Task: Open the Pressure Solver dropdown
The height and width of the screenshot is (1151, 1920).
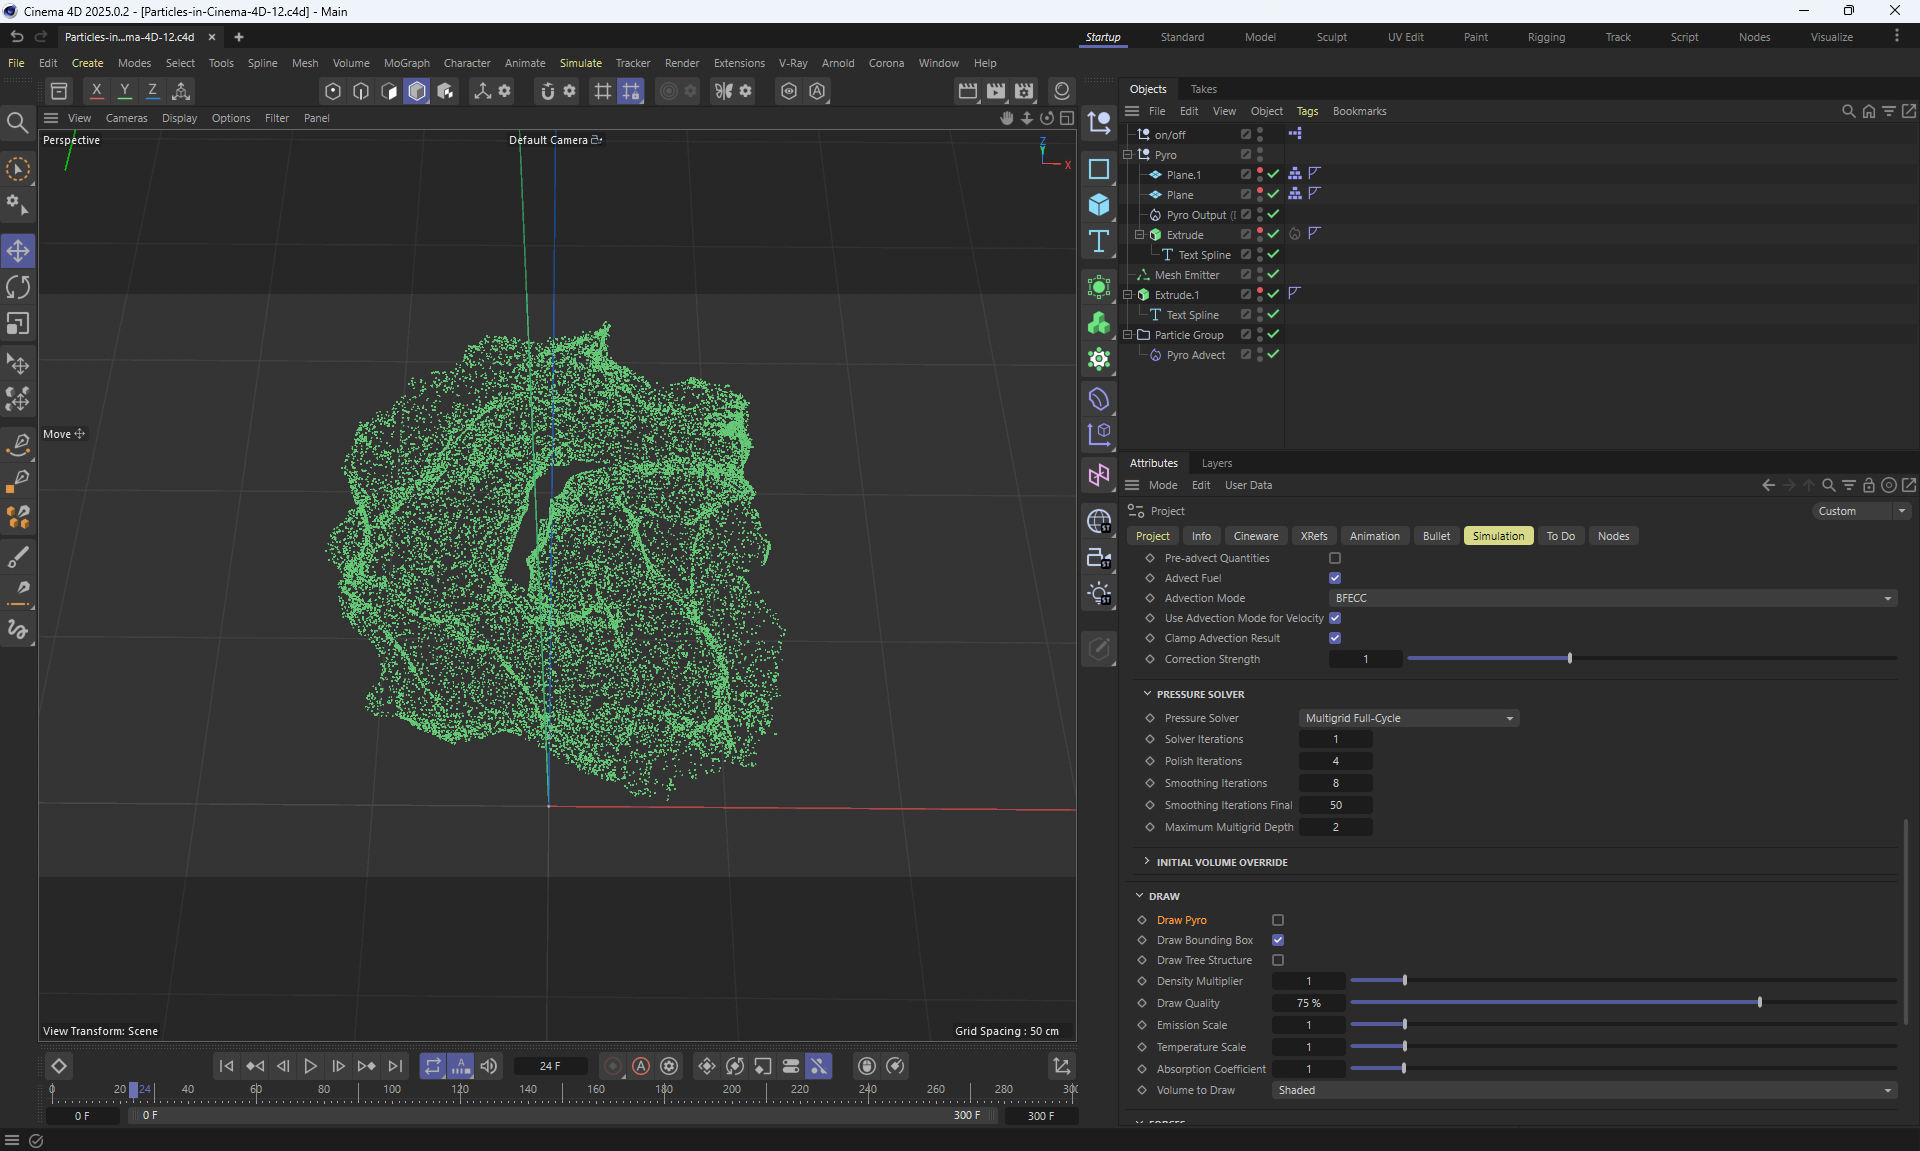Action: point(1408,718)
